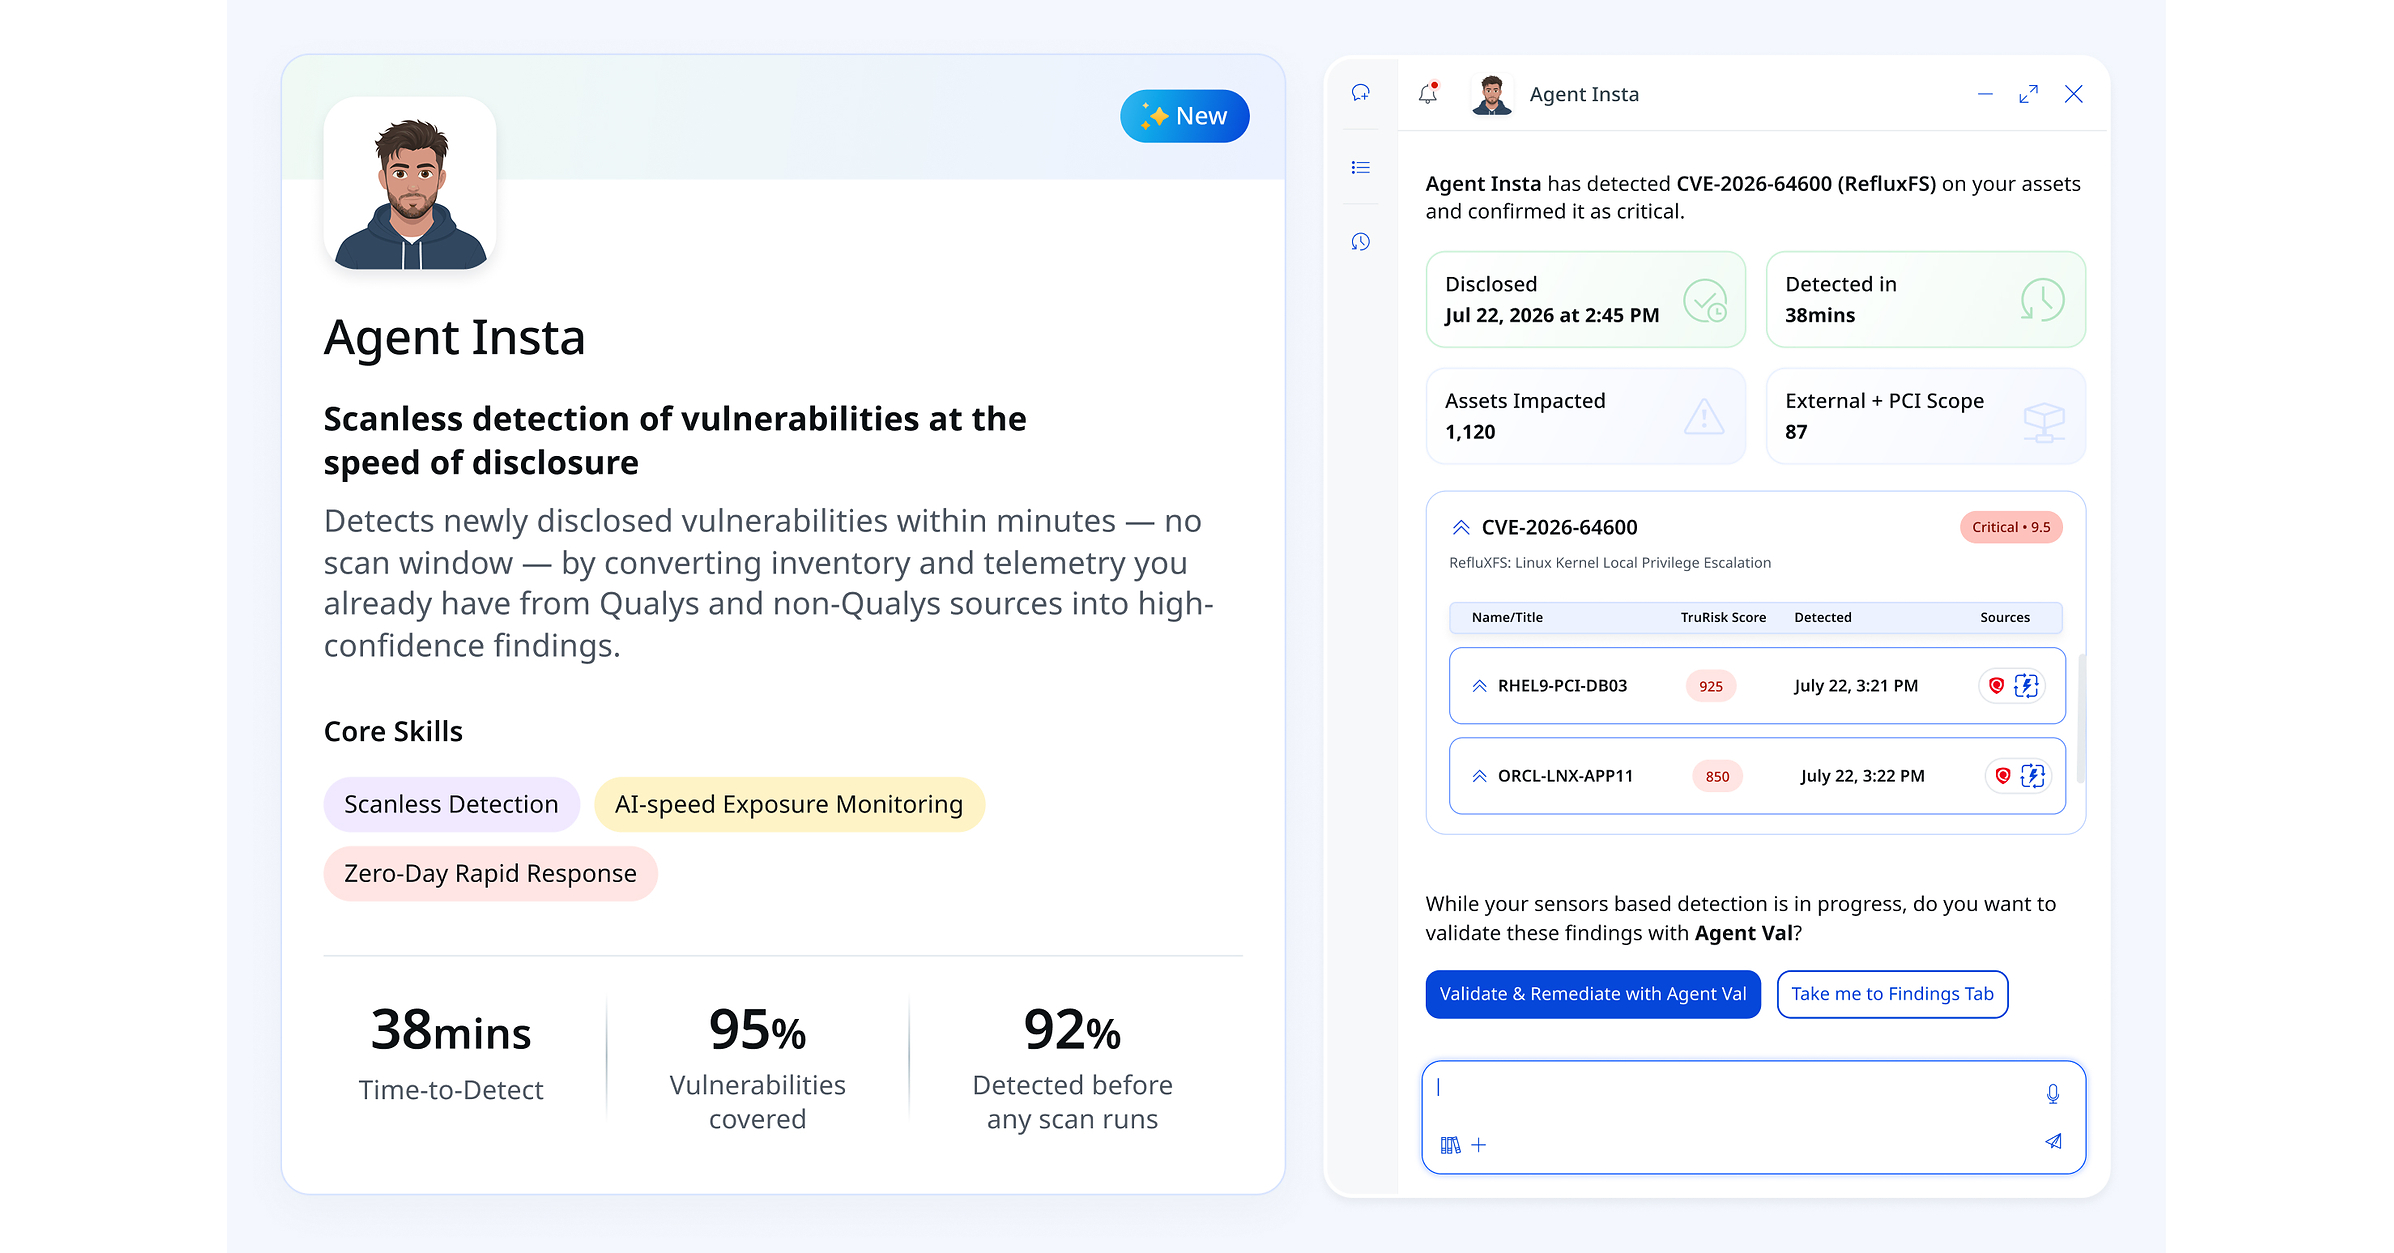Click the Name/Title column header
Viewport: 2394px width, 1253px height.
[x=1507, y=617]
